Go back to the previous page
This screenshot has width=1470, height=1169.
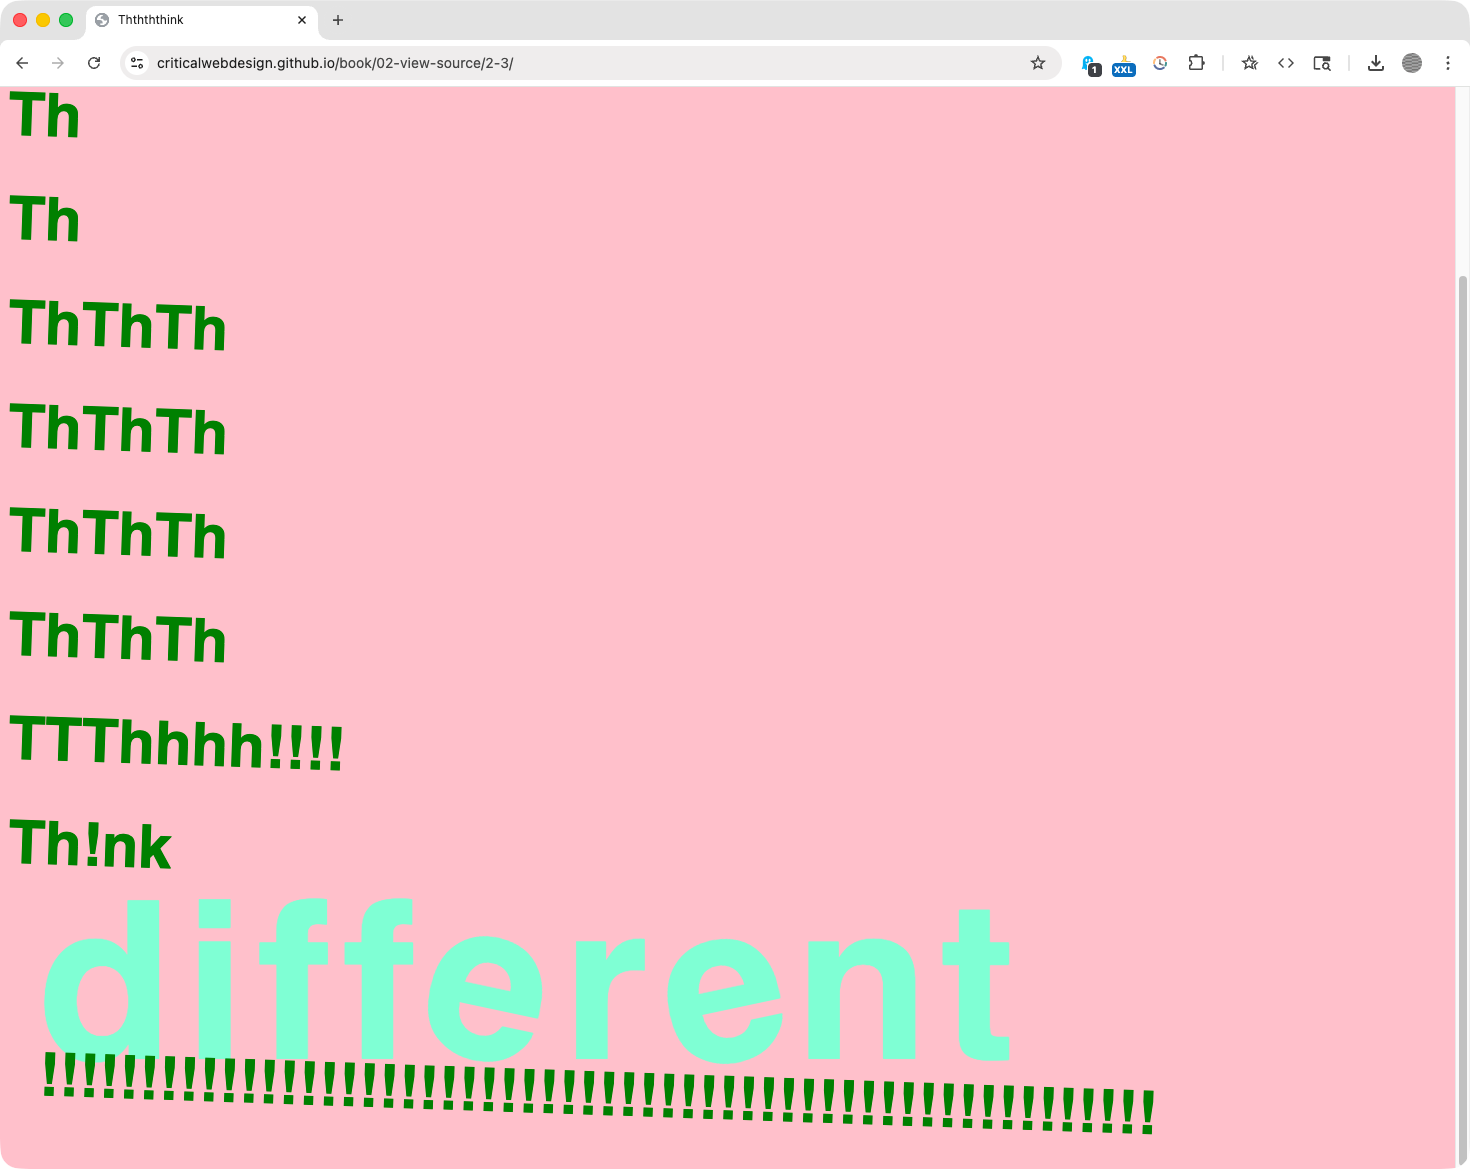click(22, 63)
